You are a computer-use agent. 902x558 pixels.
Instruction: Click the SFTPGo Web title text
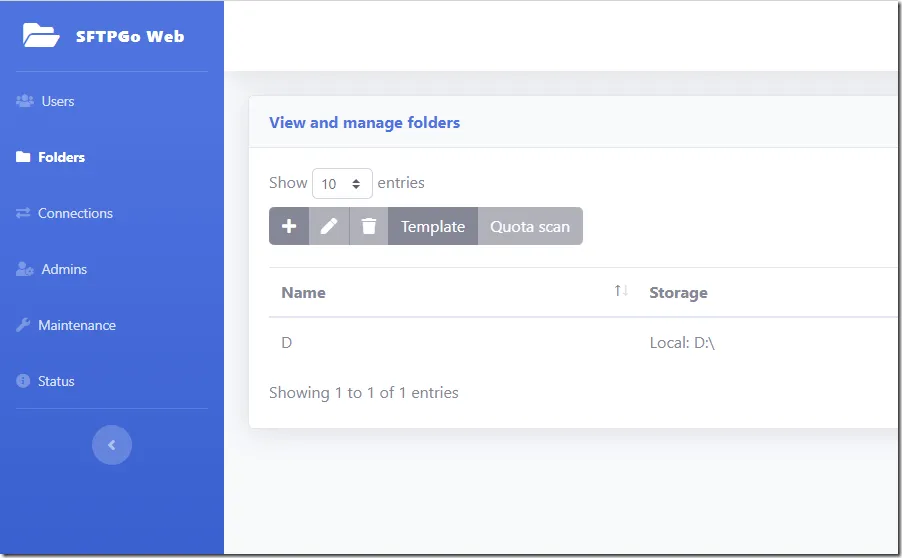click(130, 37)
